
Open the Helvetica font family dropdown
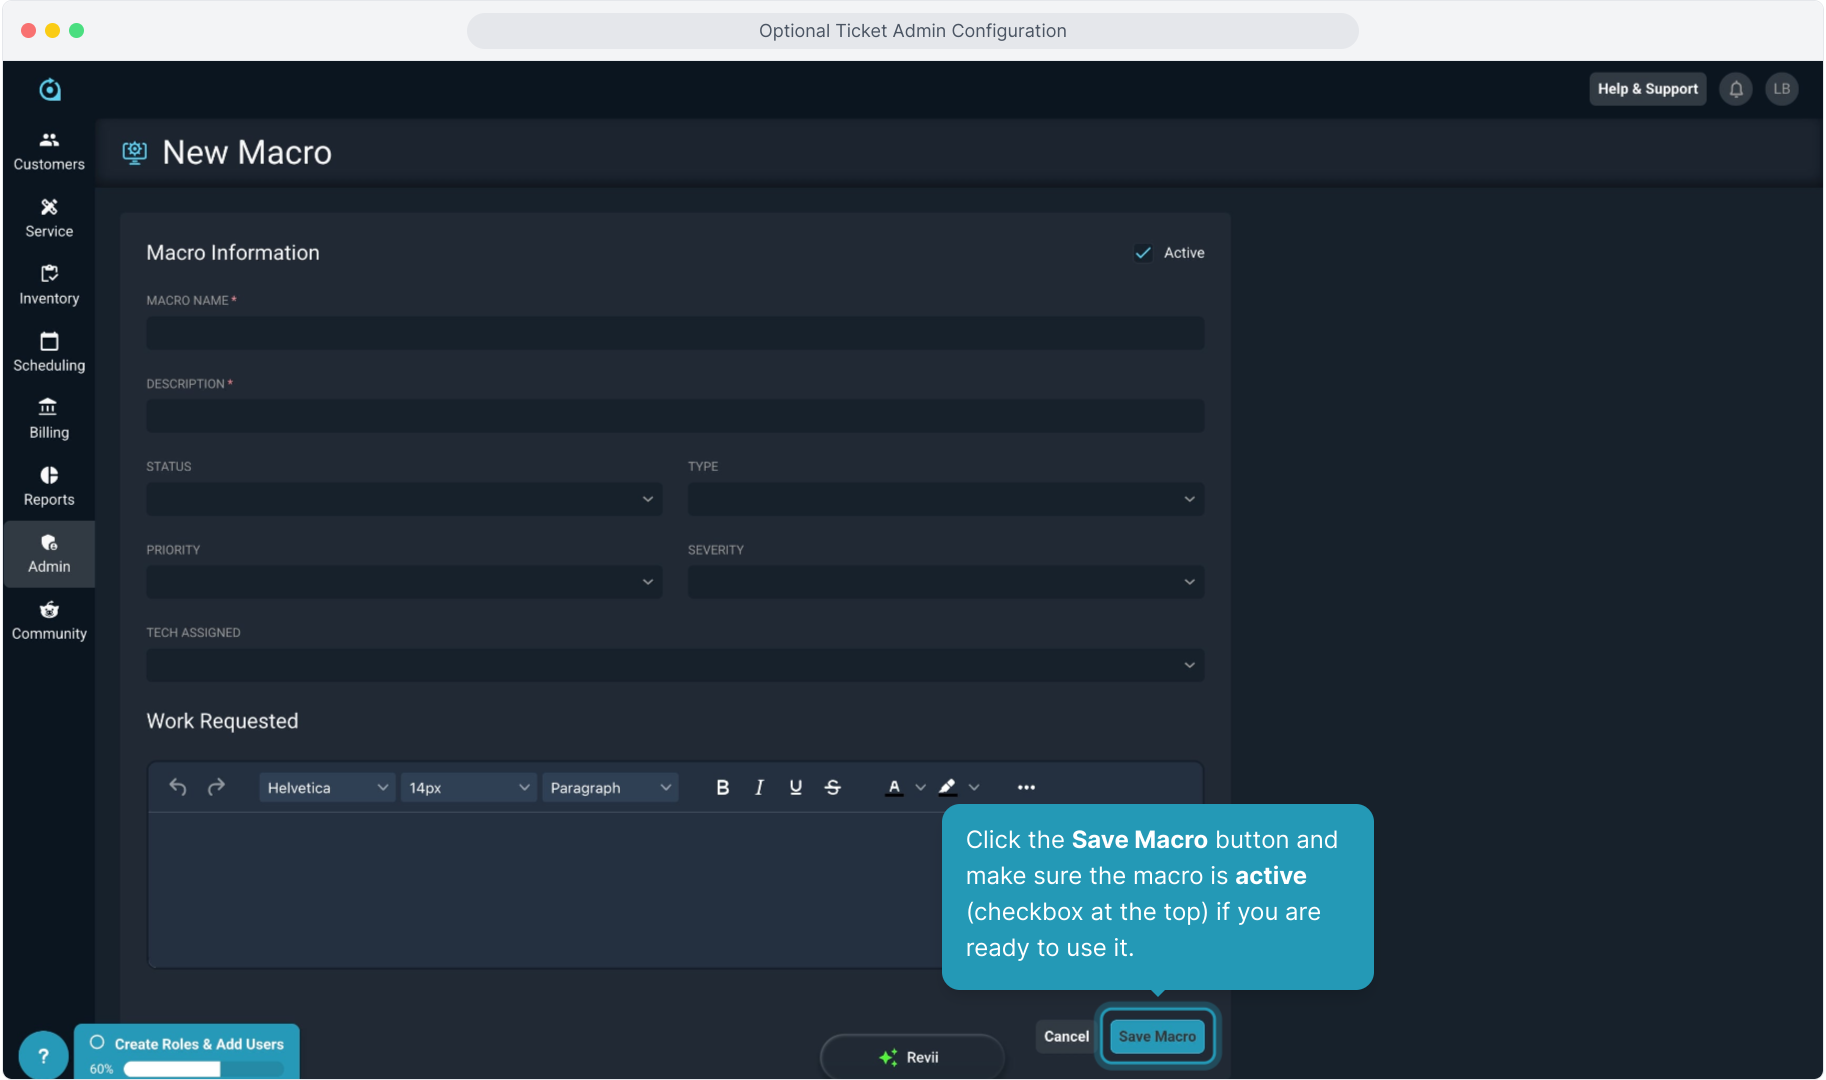327,788
